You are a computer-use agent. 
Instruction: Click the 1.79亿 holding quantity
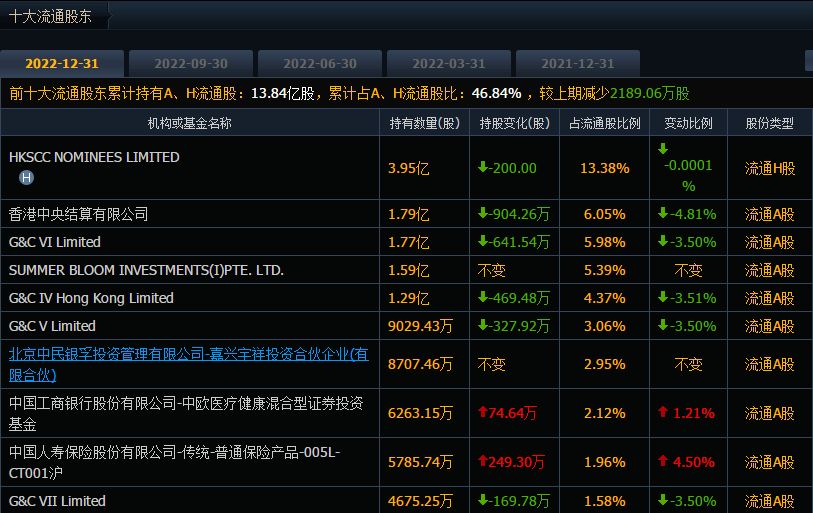[x=409, y=214]
